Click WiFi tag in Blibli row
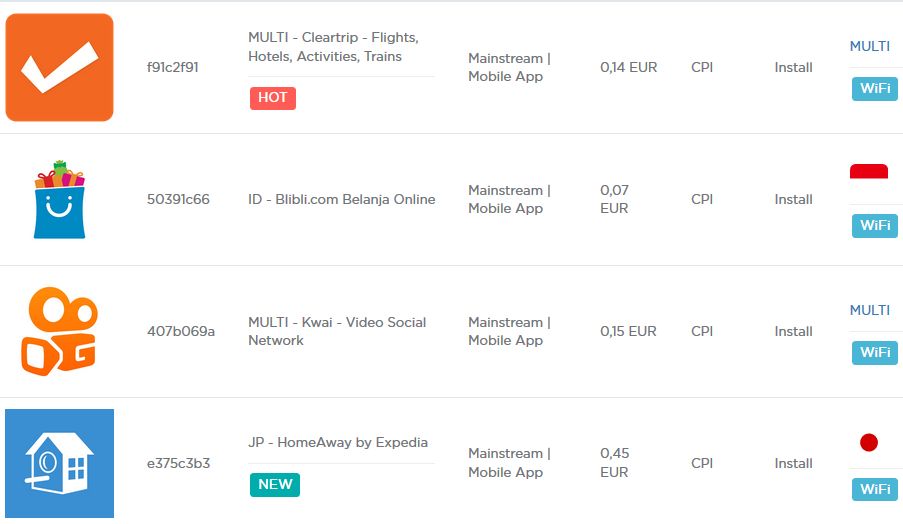903x524 pixels. click(875, 226)
